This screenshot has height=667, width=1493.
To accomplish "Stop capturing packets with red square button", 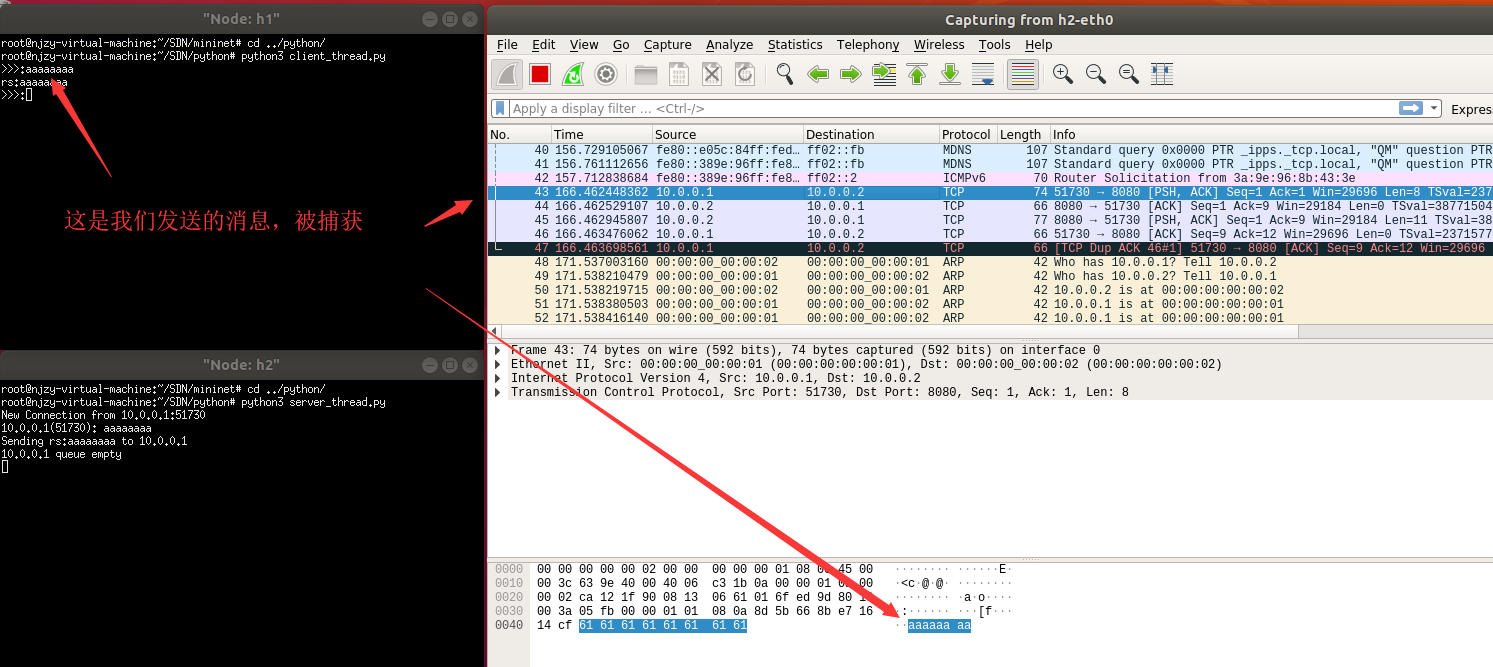I will pos(540,74).
